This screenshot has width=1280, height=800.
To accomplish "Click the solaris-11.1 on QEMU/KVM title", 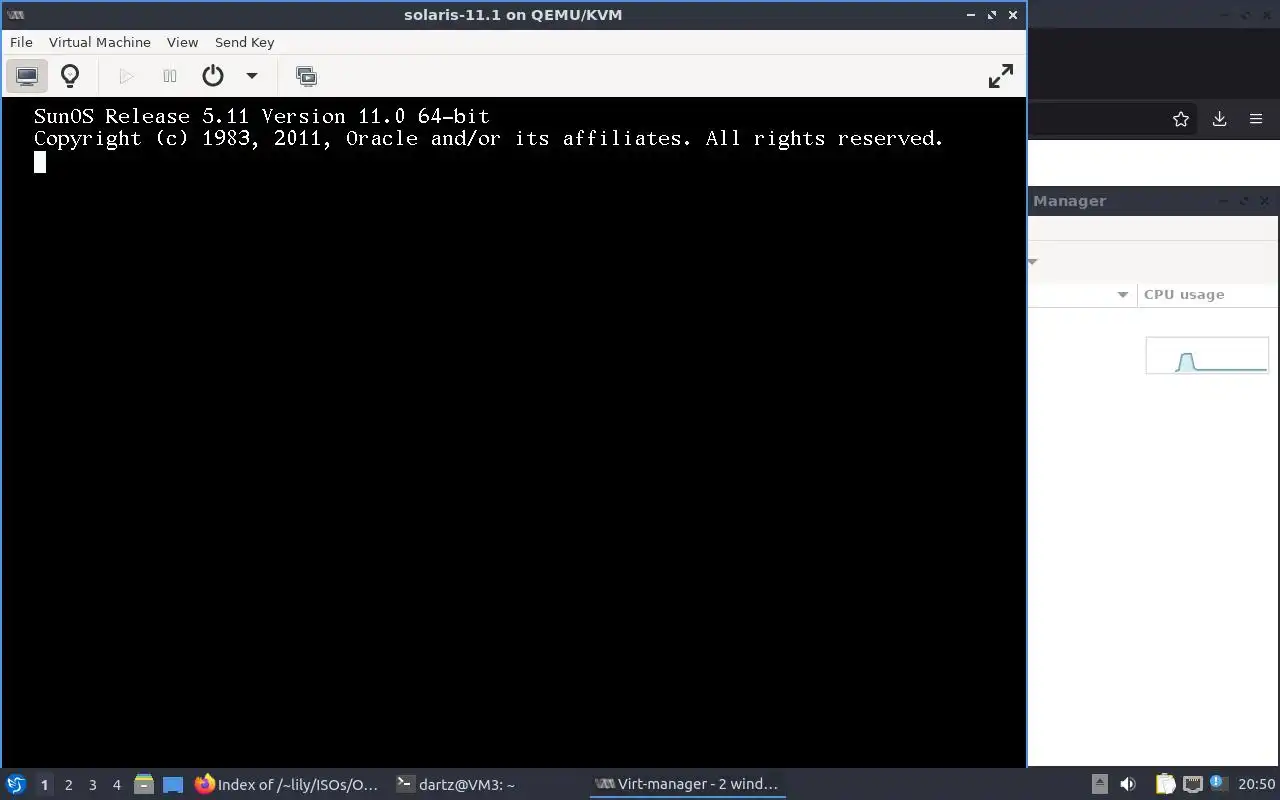I will click(x=513, y=15).
